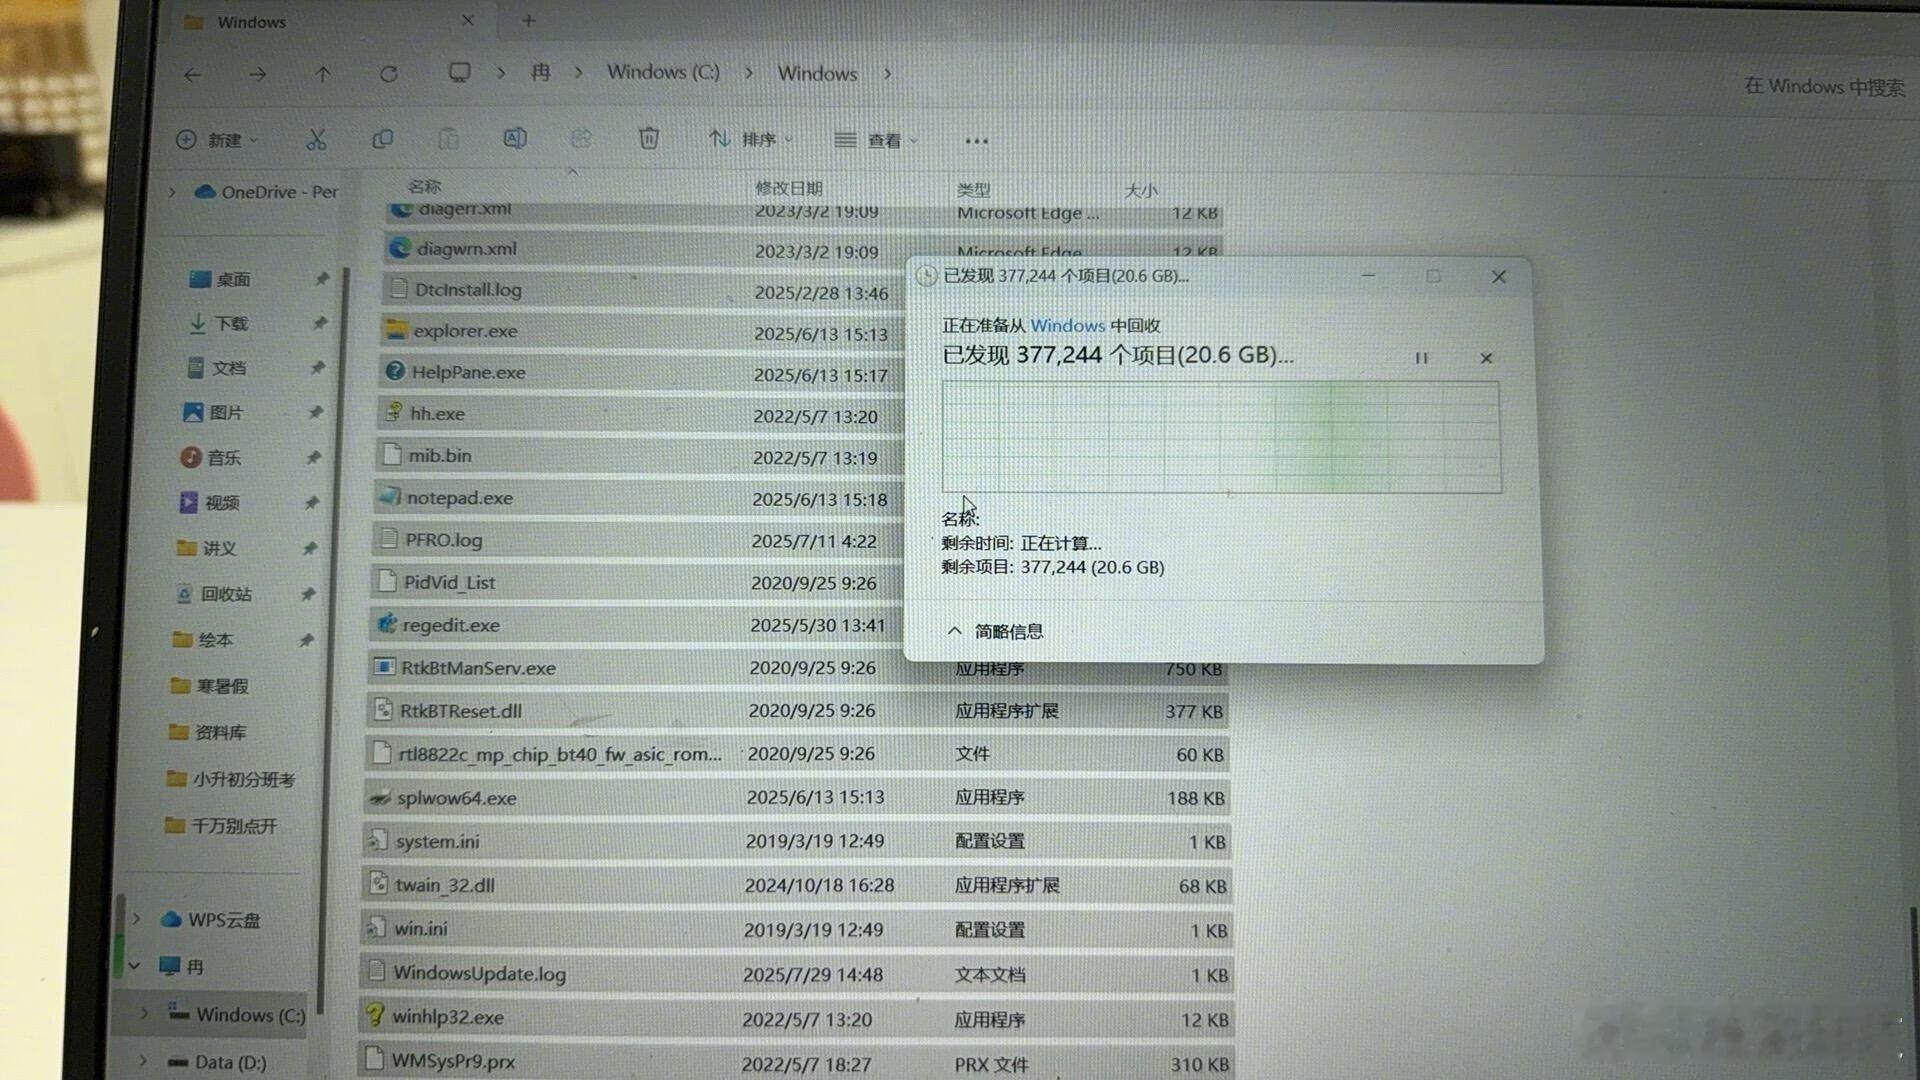Open the three-dot more options menu
Image resolution: width=1920 pixels, height=1080 pixels.
point(976,141)
